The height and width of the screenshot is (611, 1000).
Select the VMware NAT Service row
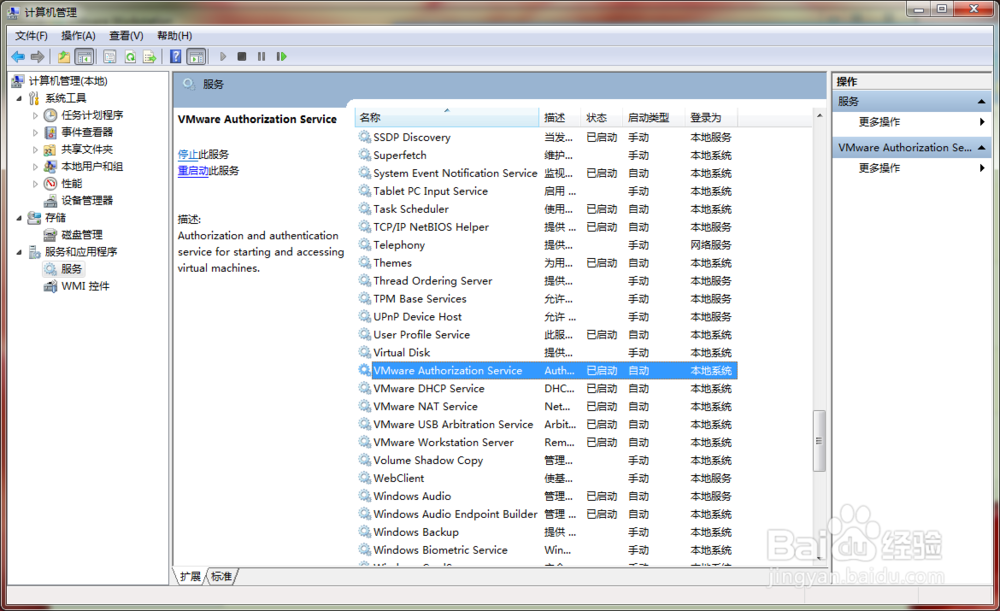pos(547,406)
